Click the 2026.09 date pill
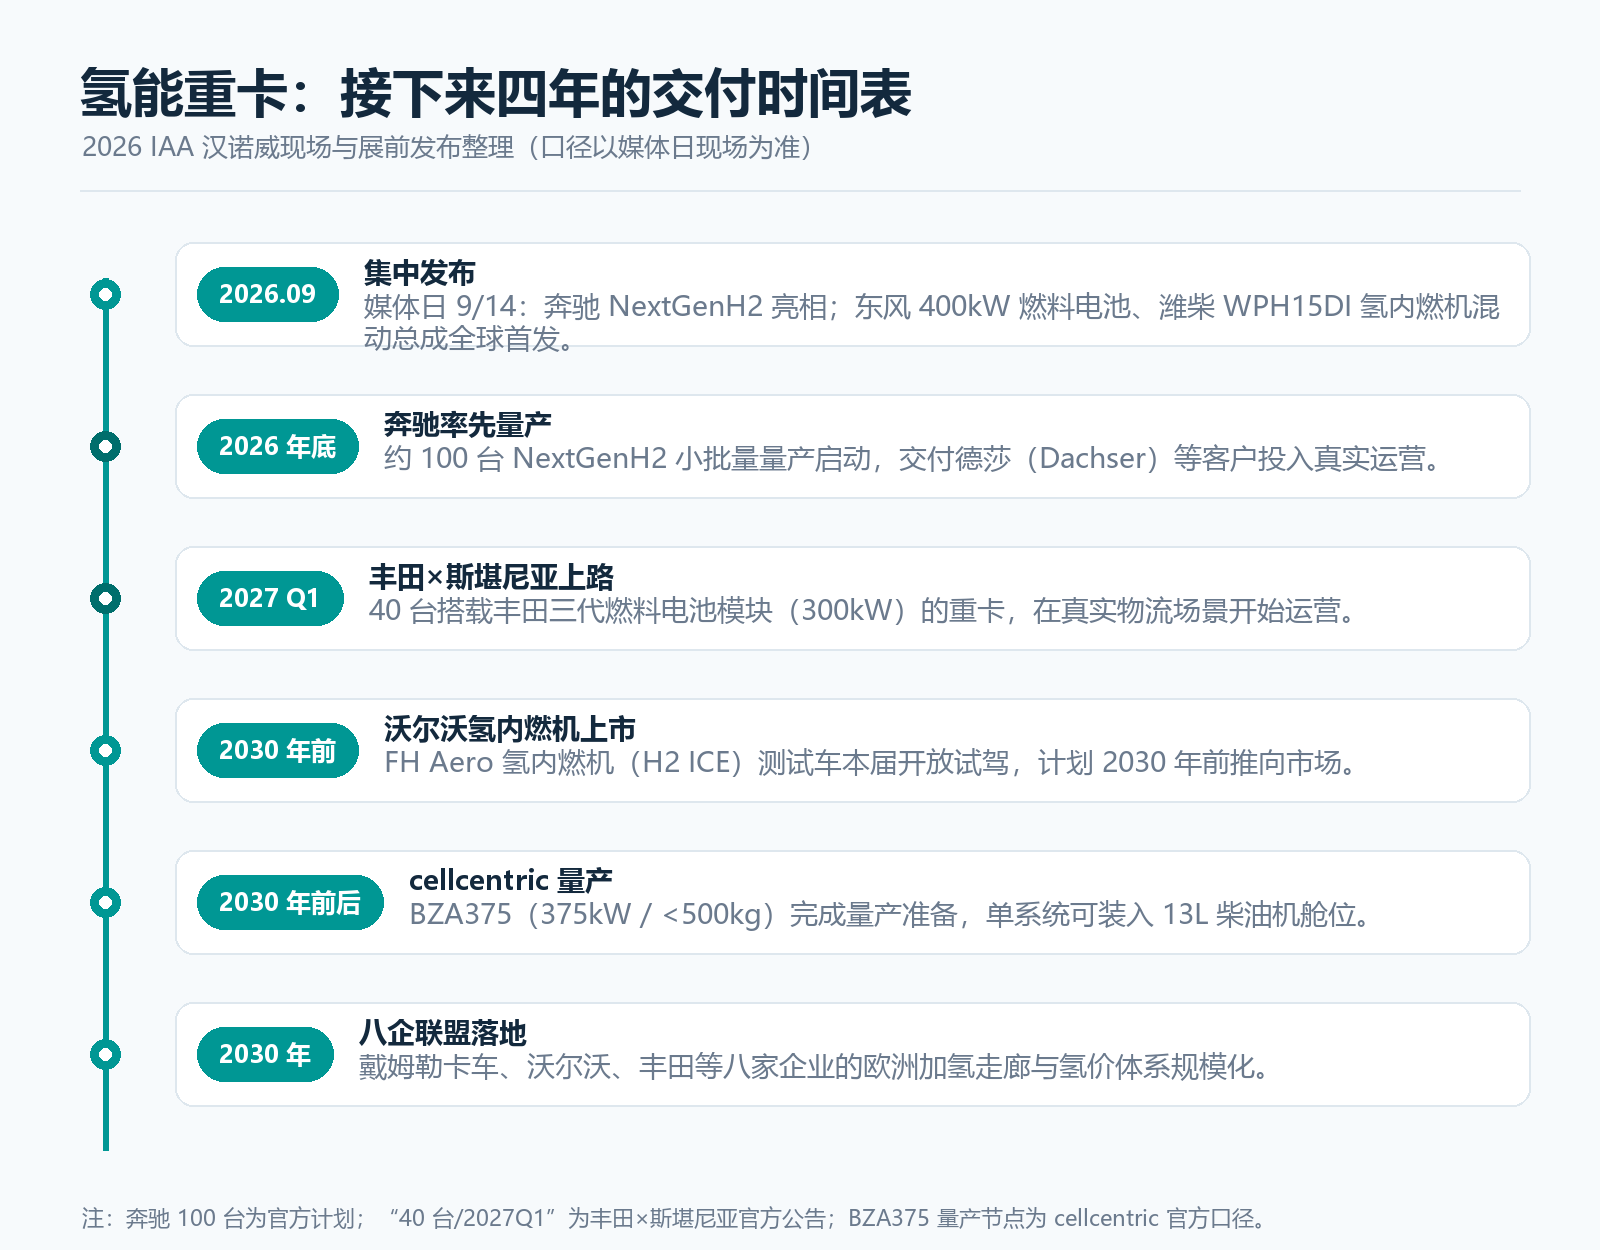The width and height of the screenshot is (1600, 1250). point(268,294)
